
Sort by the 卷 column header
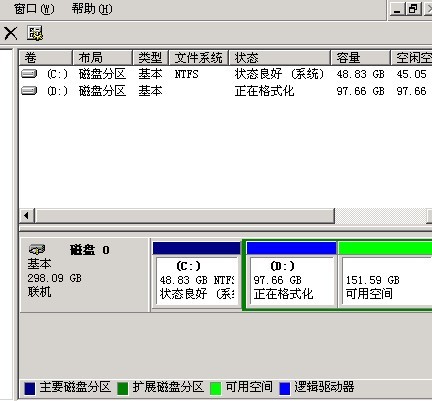pyautogui.click(x=46, y=58)
